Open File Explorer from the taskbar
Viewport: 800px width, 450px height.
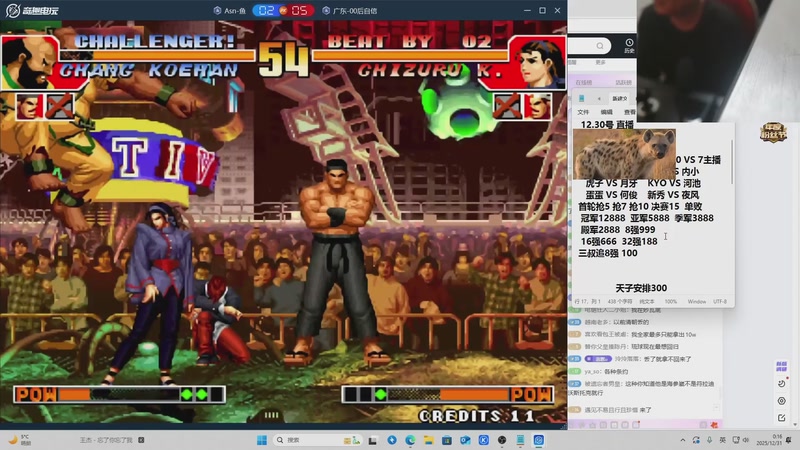point(429,440)
